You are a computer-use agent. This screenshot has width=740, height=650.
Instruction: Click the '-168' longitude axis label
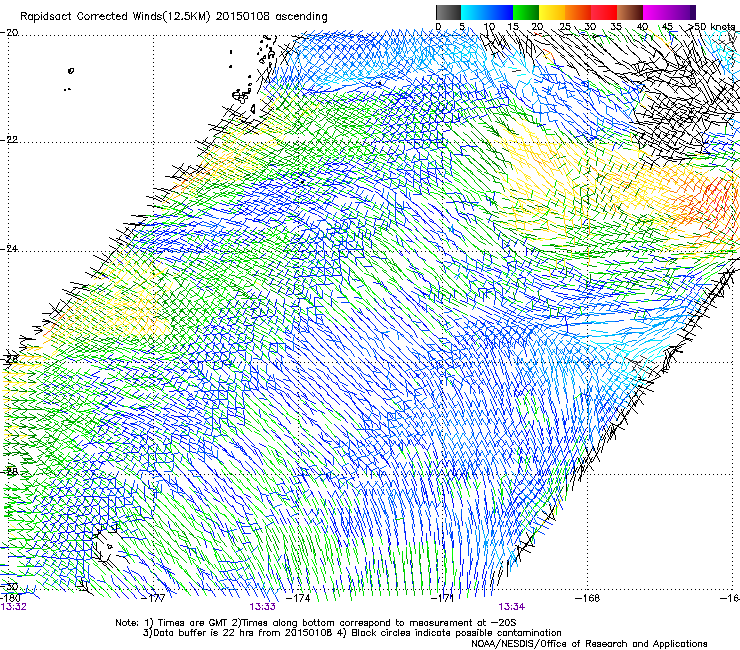588,598
